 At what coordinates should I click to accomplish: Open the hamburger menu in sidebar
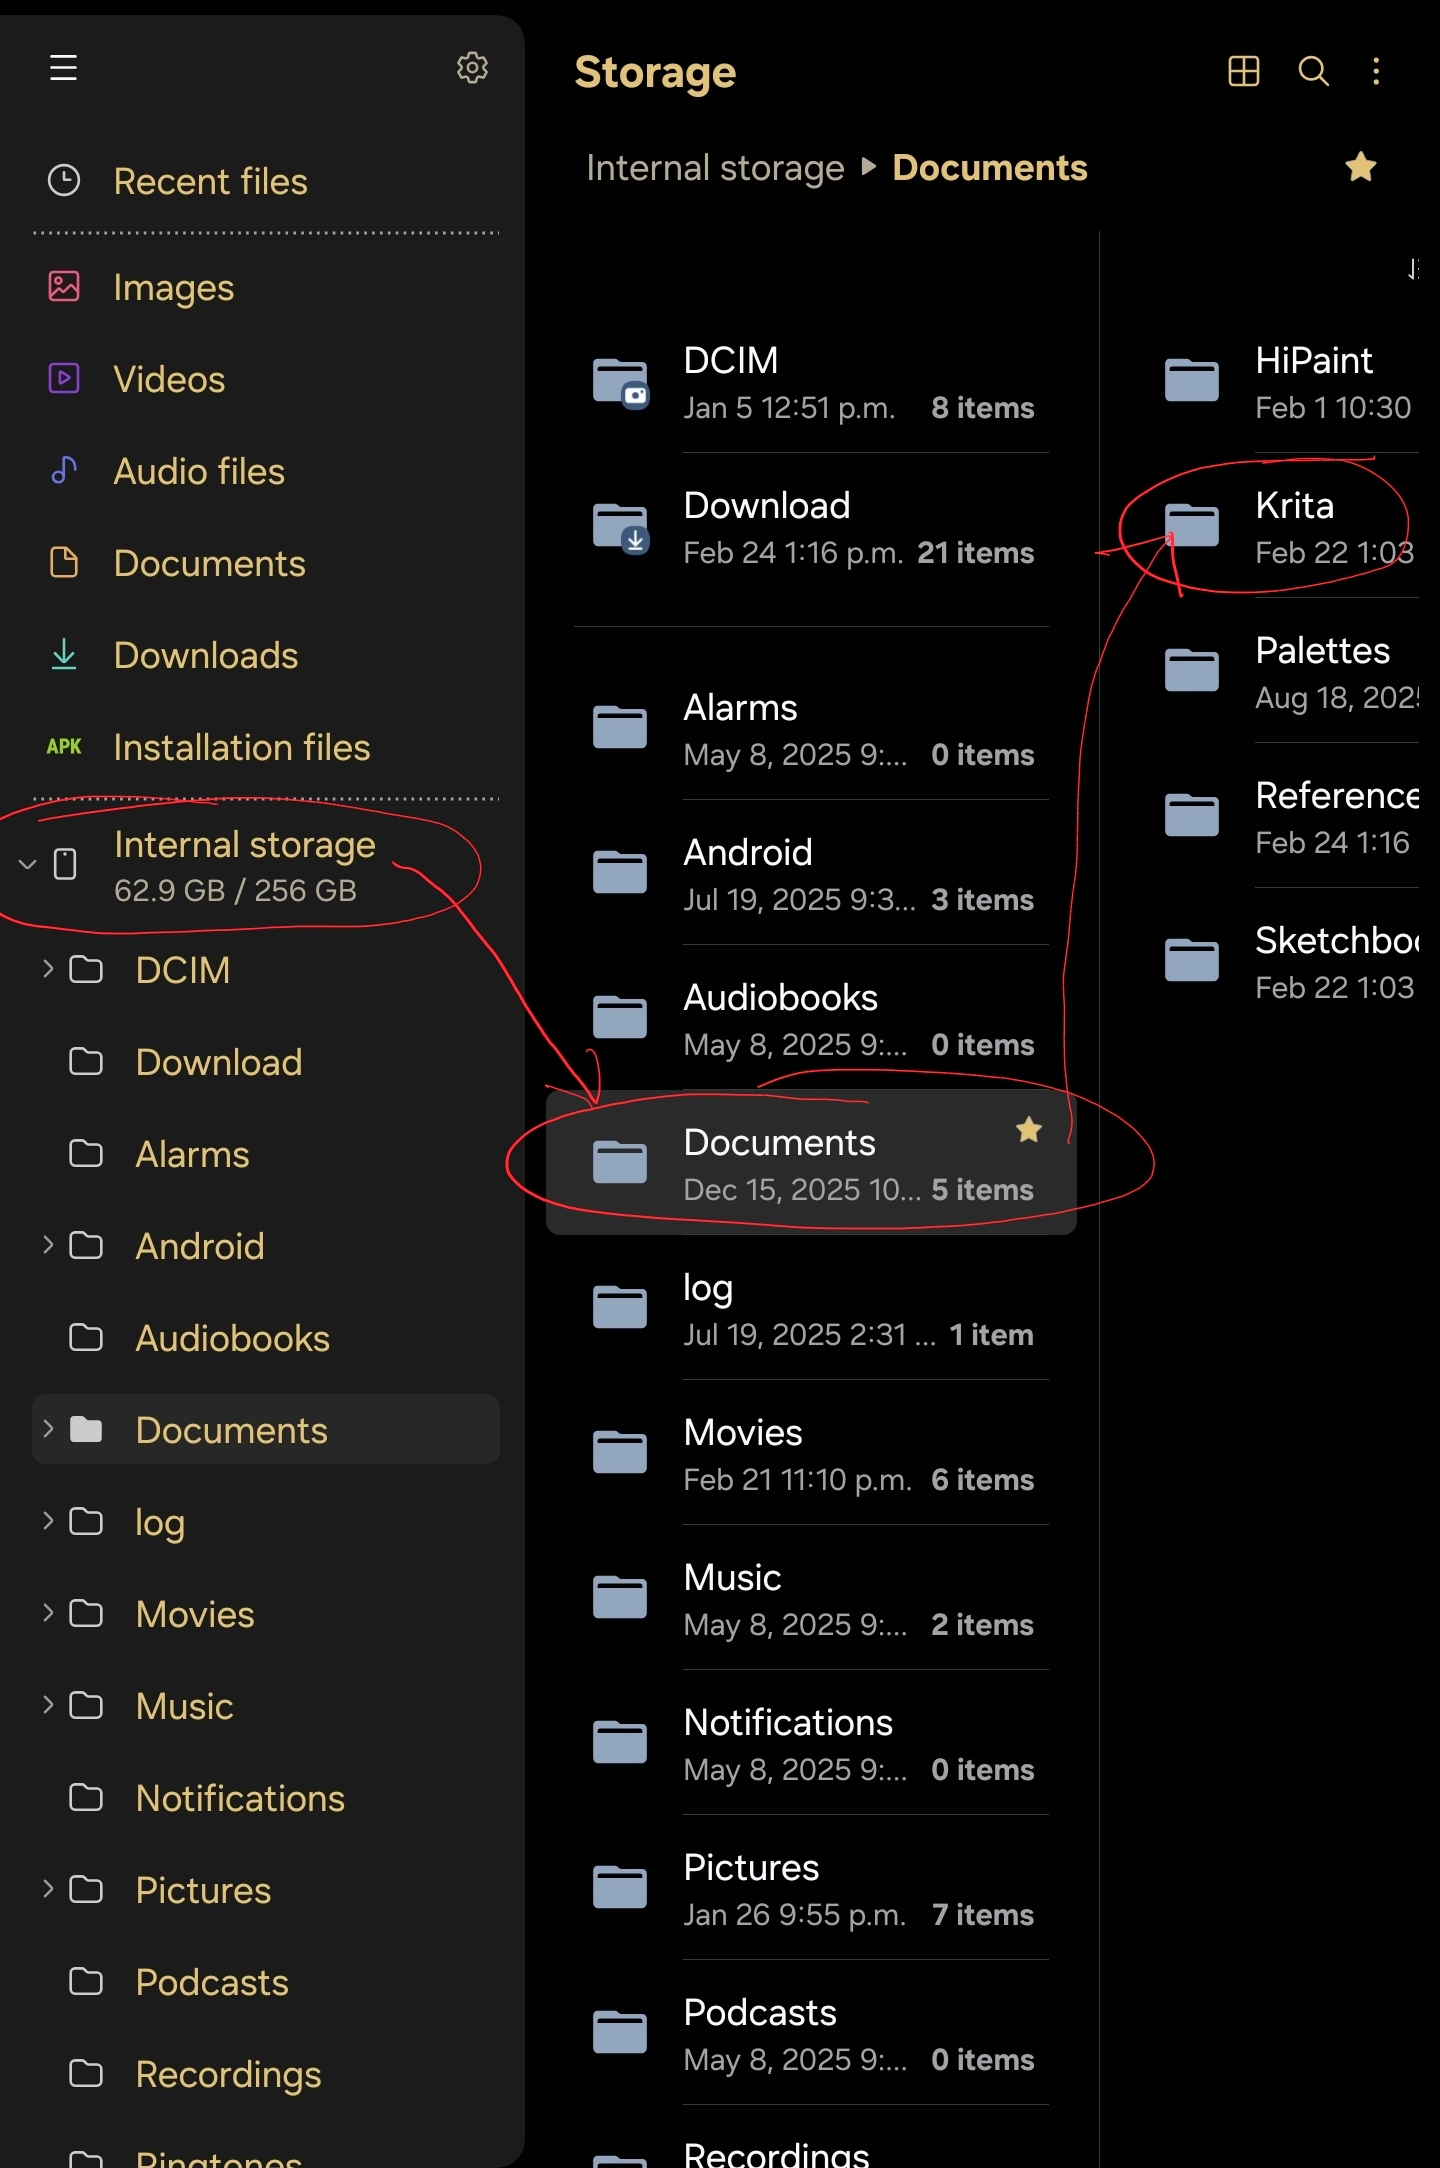pyautogui.click(x=63, y=68)
